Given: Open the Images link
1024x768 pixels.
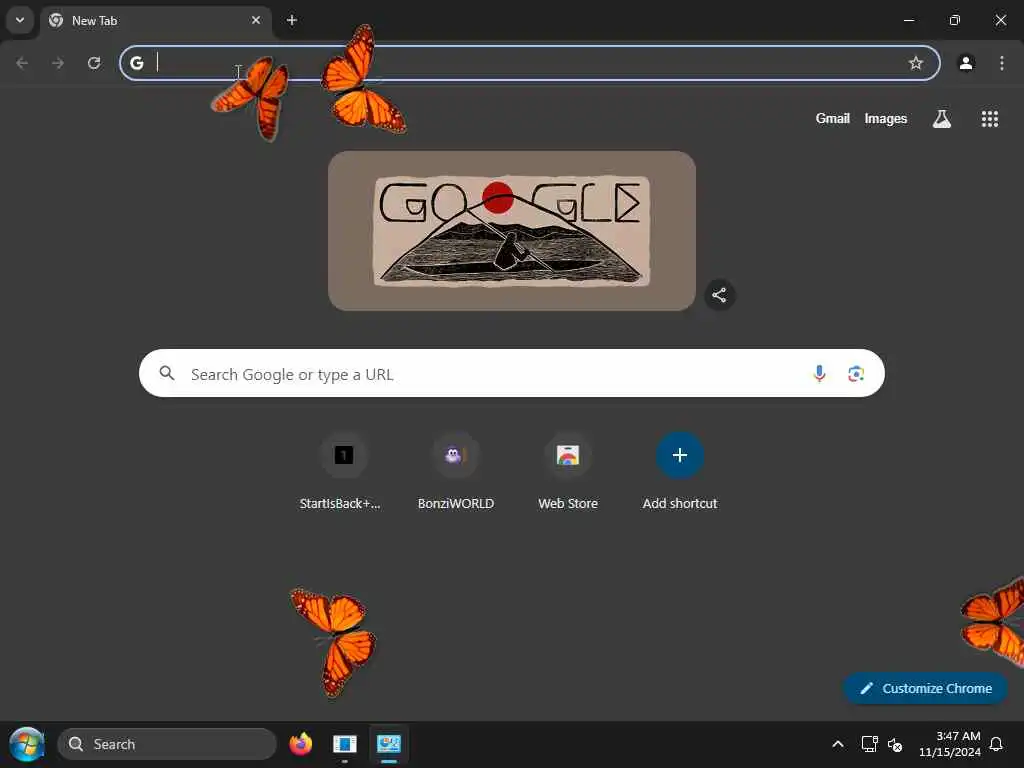Looking at the screenshot, I should coord(886,118).
